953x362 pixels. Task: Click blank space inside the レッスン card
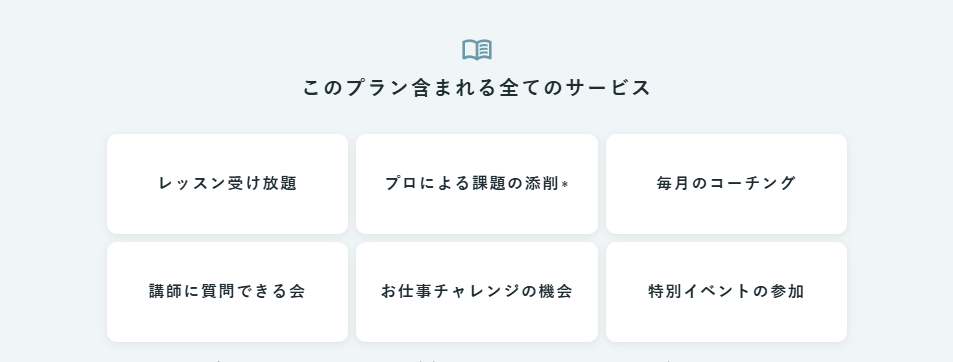(x=227, y=214)
